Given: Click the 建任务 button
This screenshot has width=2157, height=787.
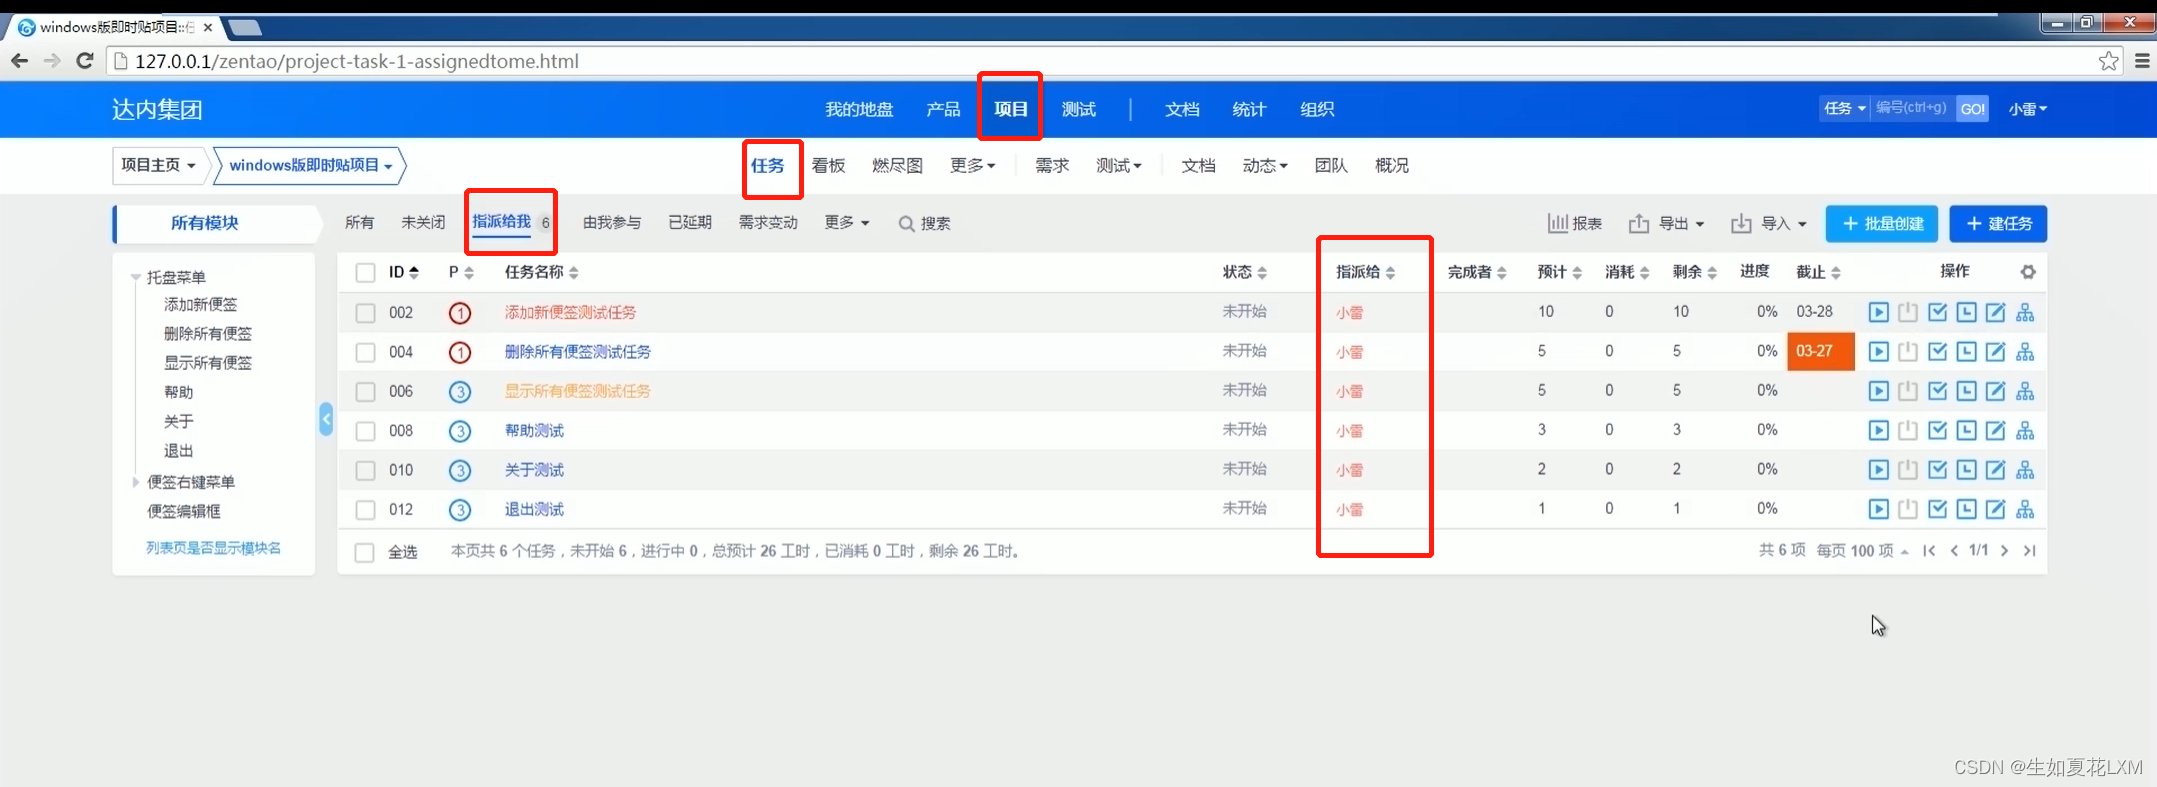Looking at the screenshot, I should click(1998, 224).
